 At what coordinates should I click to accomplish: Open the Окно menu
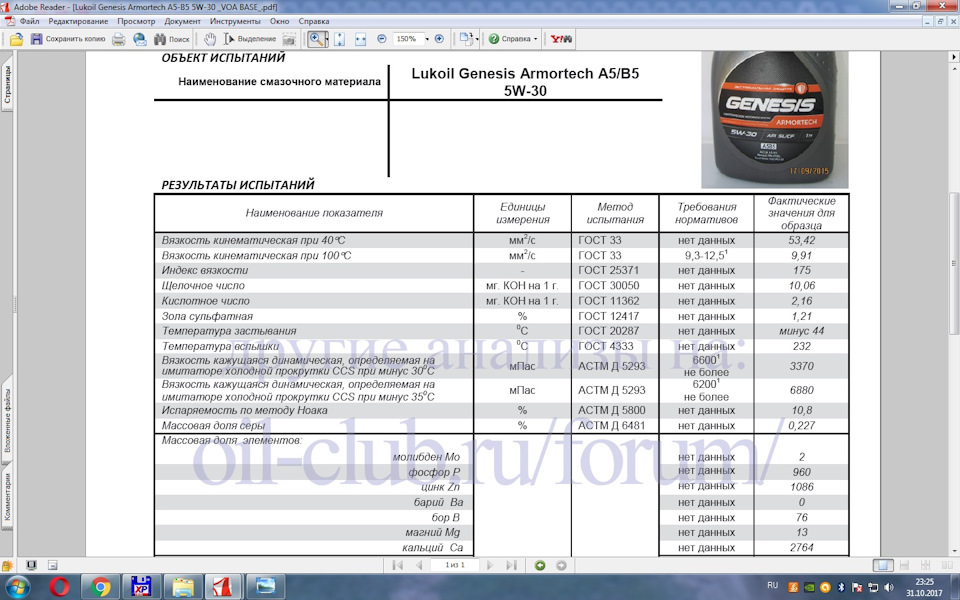click(x=279, y=21)
